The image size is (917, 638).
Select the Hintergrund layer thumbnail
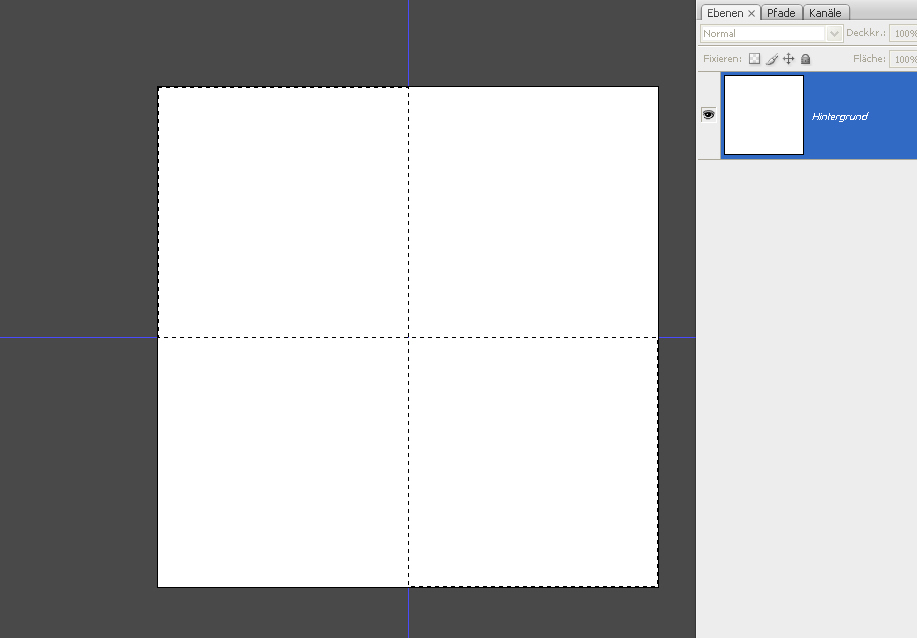click(764, 115)
